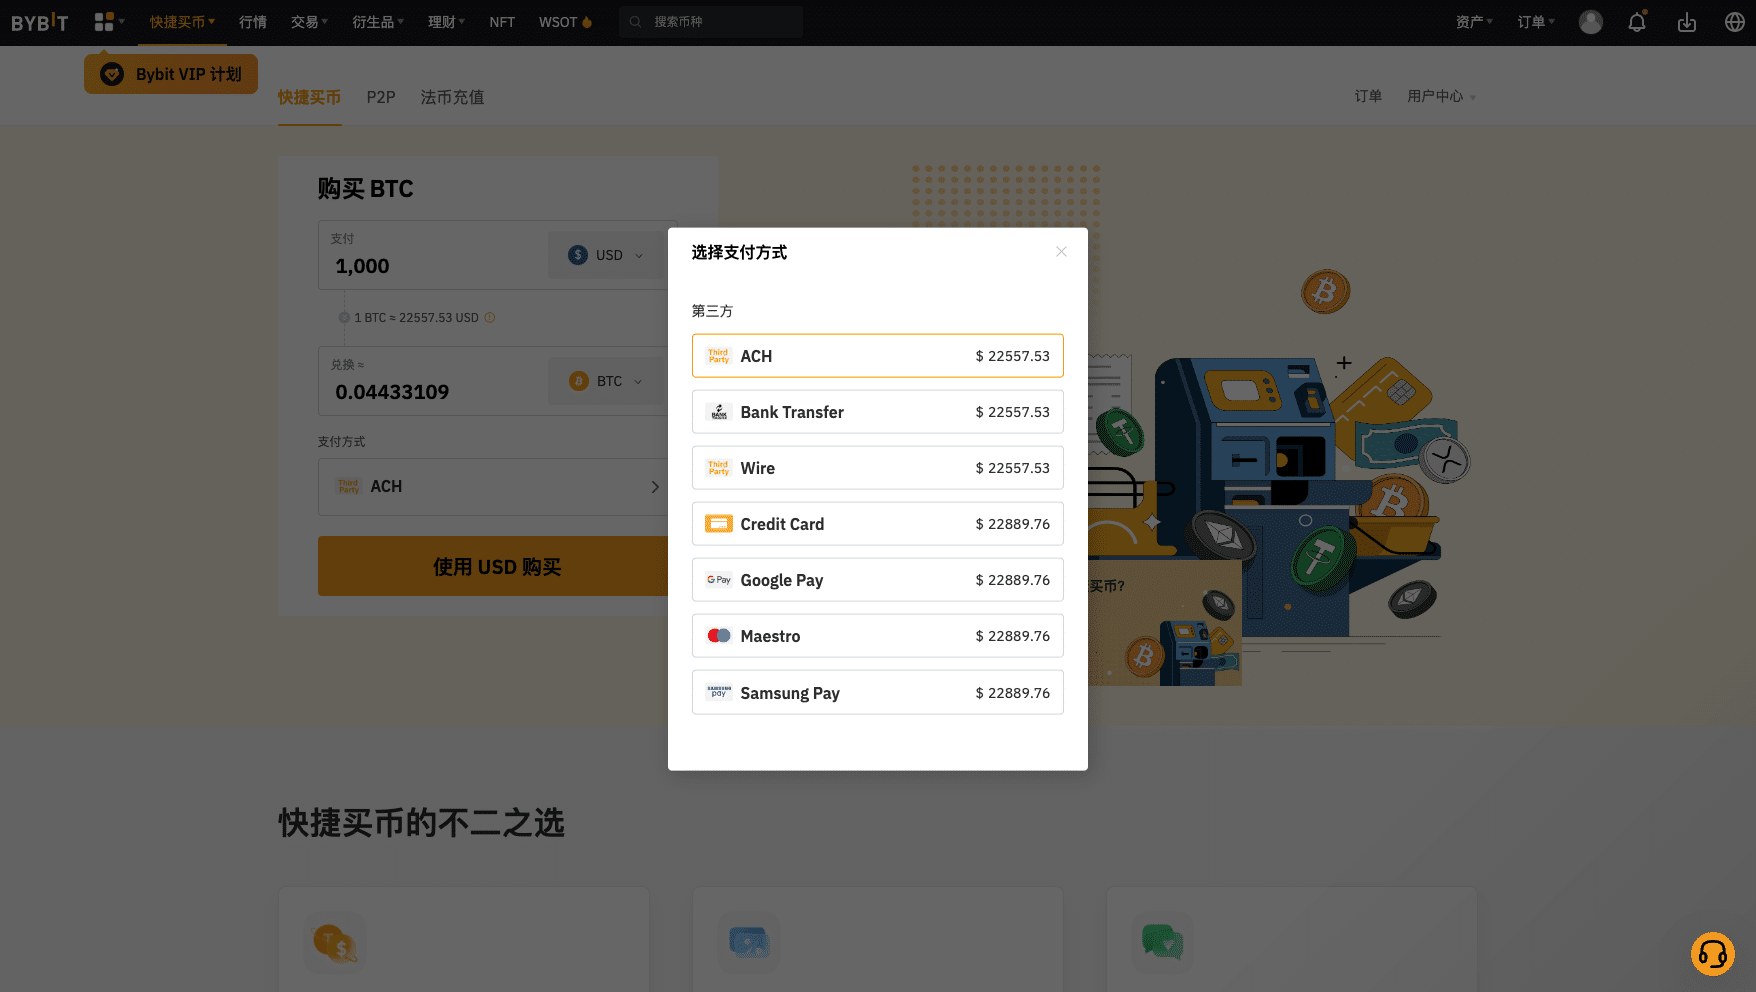Click the 1 BTC ≈ 22557.53 USD text
The image size is (1756, 992).
pyautogui.click(x=416, y=318)
